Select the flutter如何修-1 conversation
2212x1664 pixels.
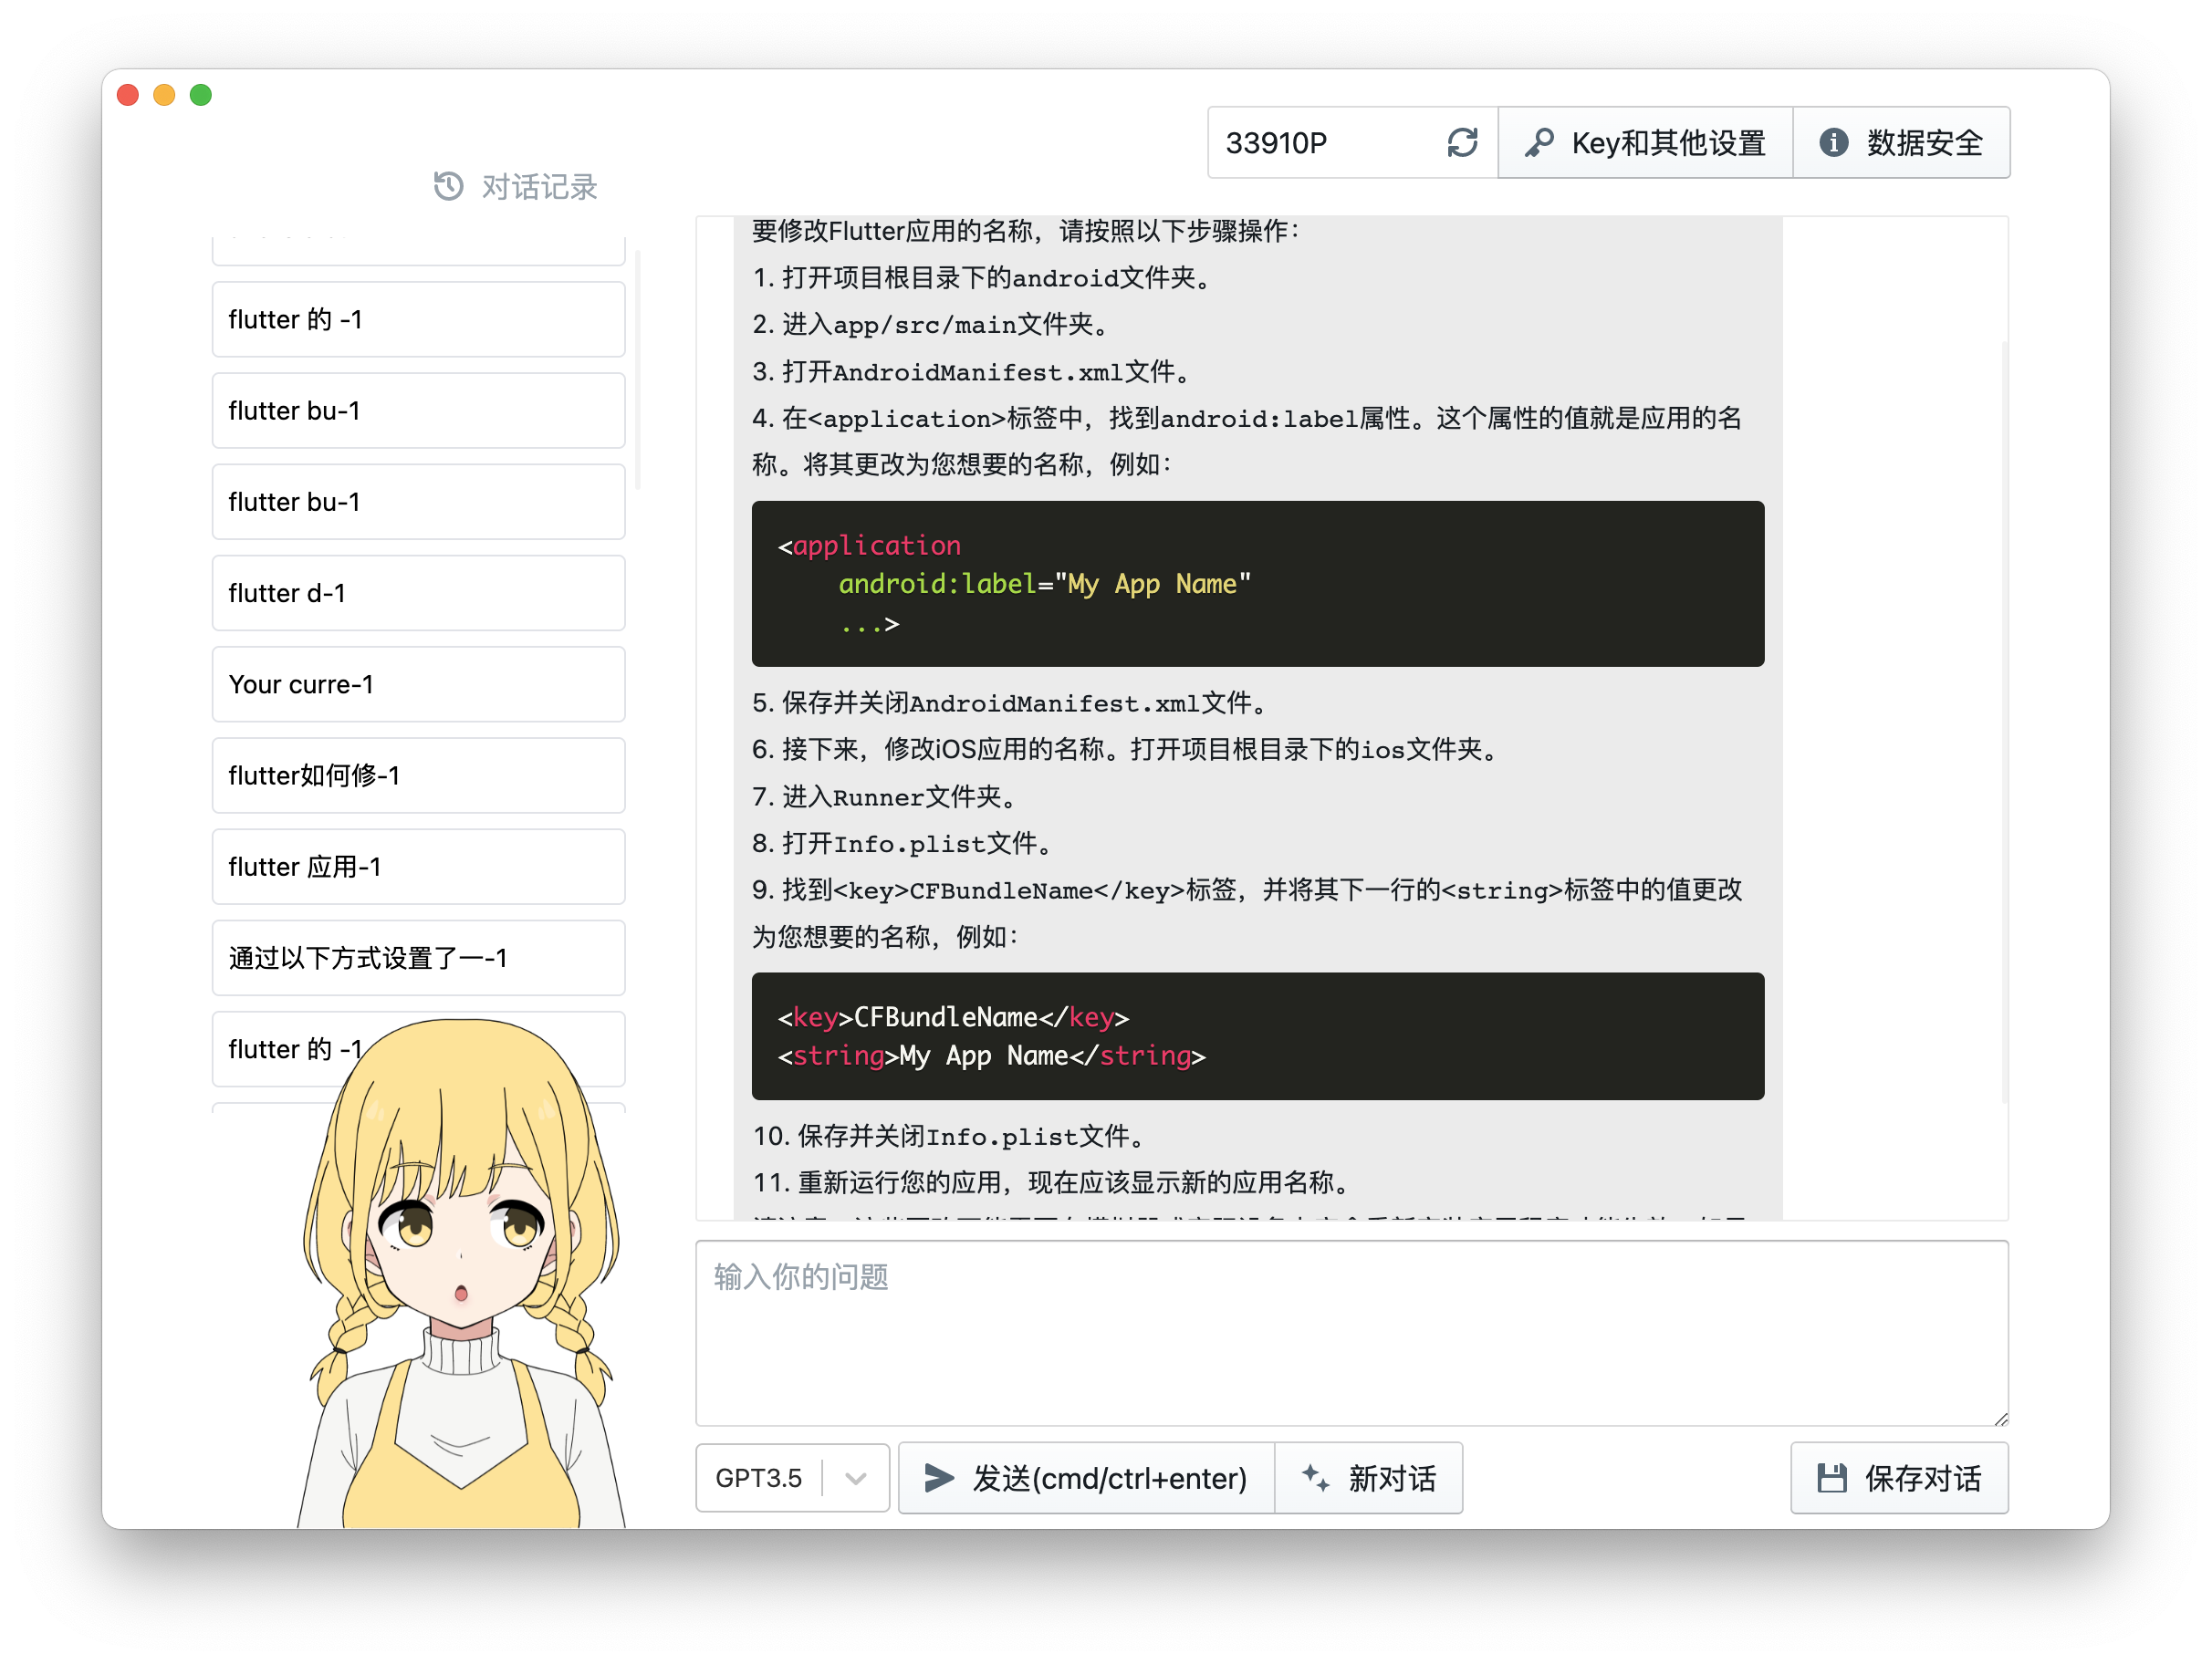point(418,775)
